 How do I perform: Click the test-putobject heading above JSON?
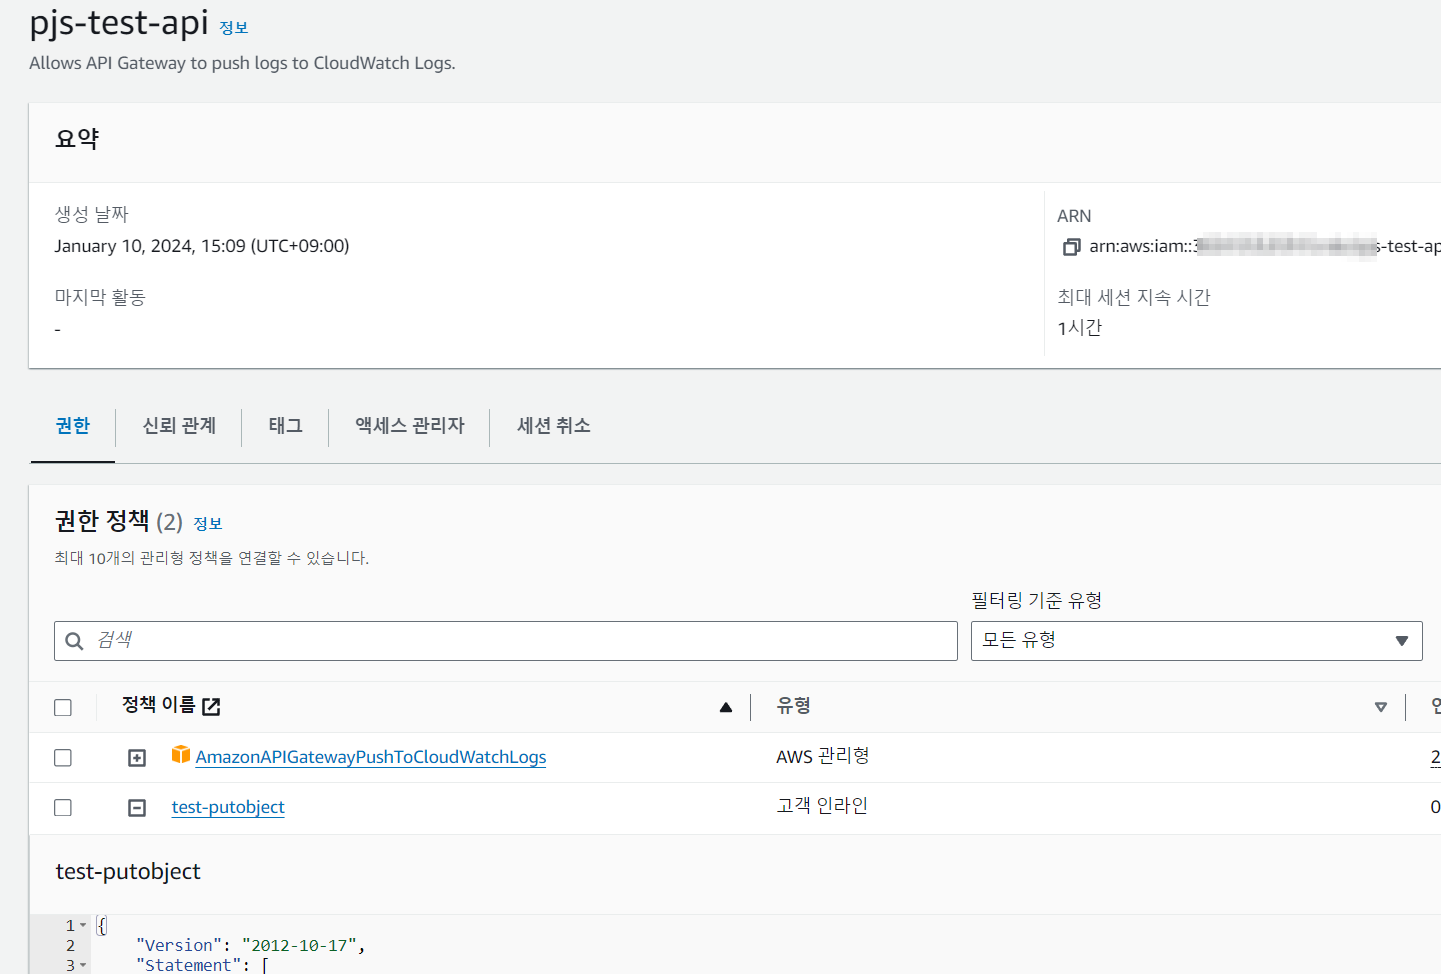point(128,872)
